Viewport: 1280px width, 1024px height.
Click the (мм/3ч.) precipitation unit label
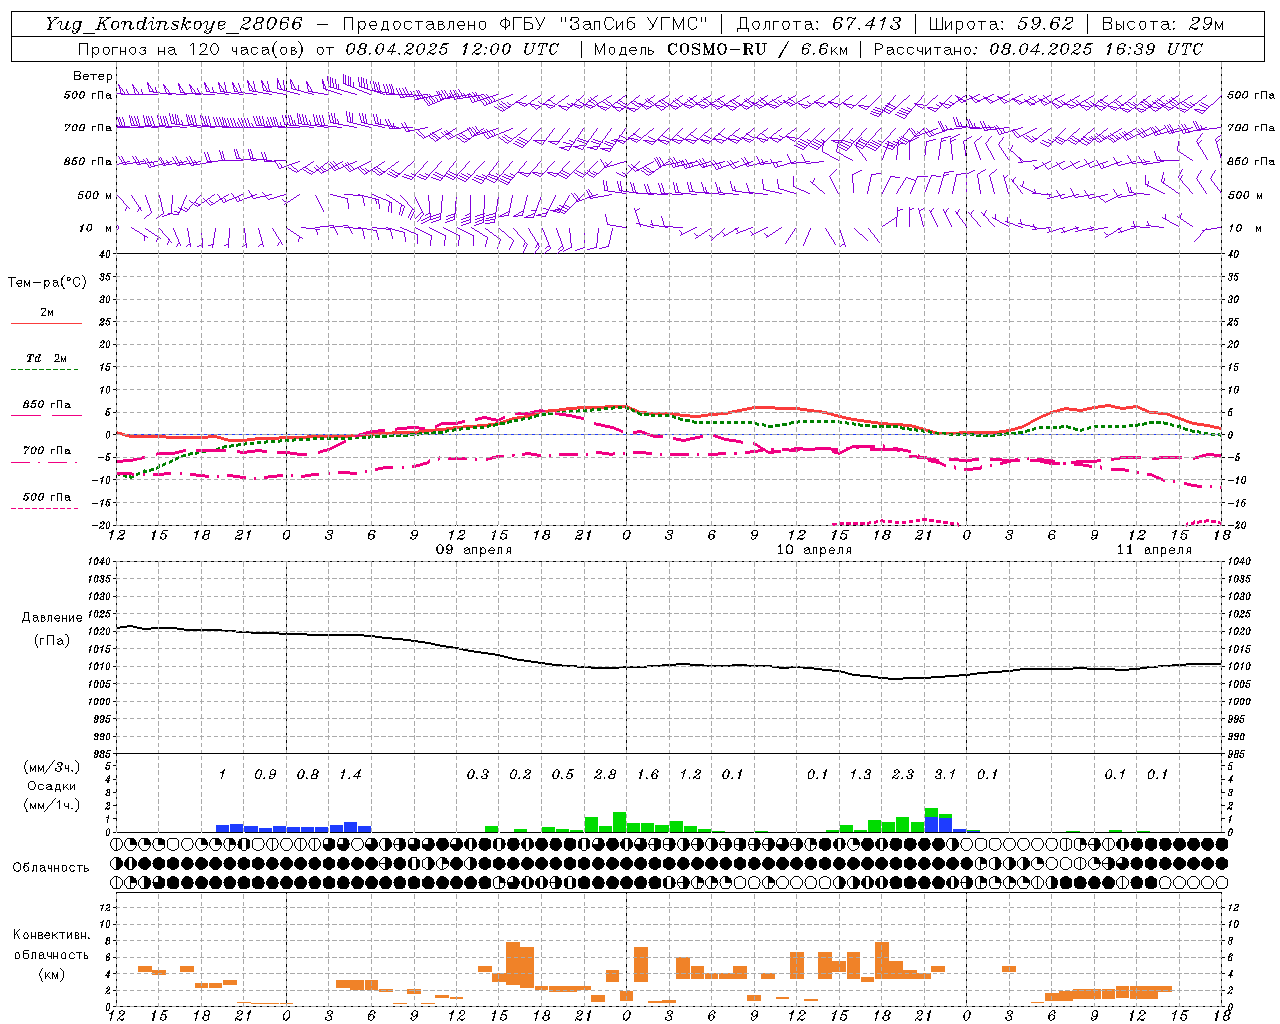pyautogui.click(x=52, y=767)
